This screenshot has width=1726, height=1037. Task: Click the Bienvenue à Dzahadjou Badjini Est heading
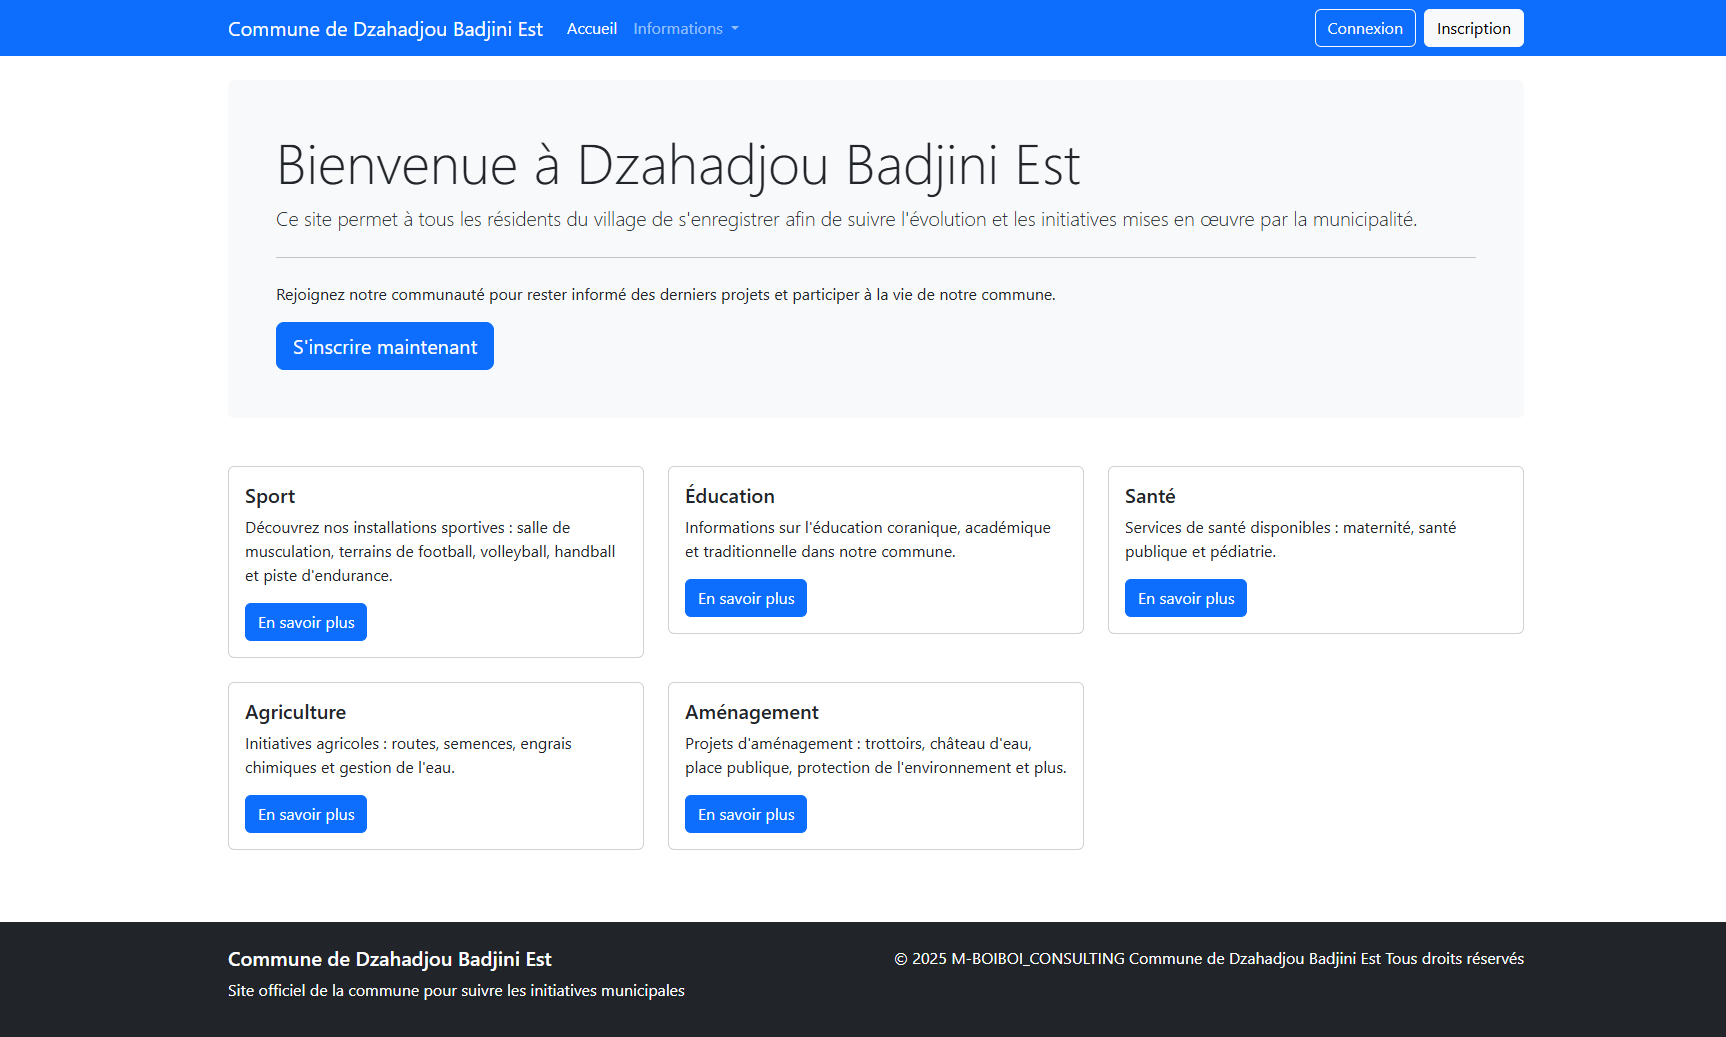[x=678, y=166]
